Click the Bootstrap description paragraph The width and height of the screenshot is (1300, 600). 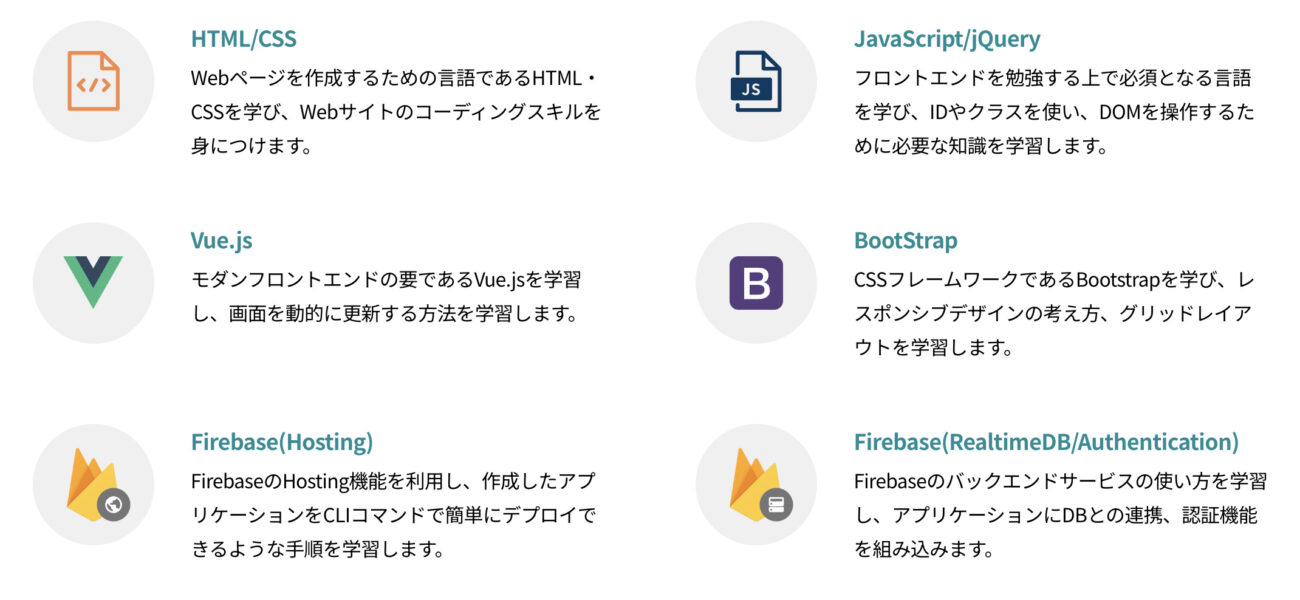click(x=1053, y=313)
